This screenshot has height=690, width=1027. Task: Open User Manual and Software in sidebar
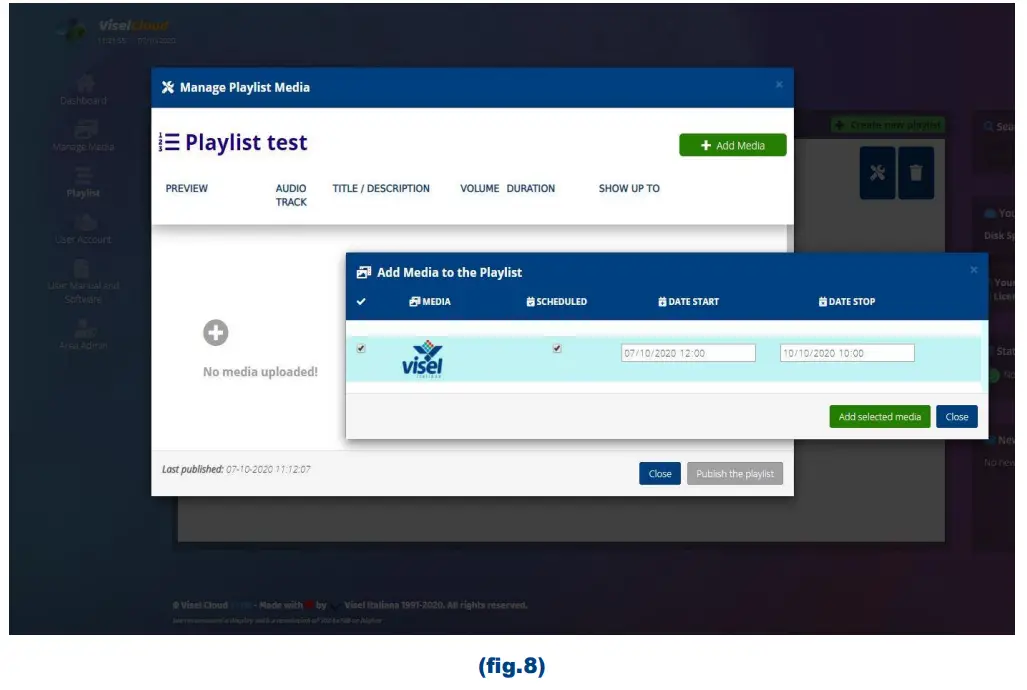[83, 282]
